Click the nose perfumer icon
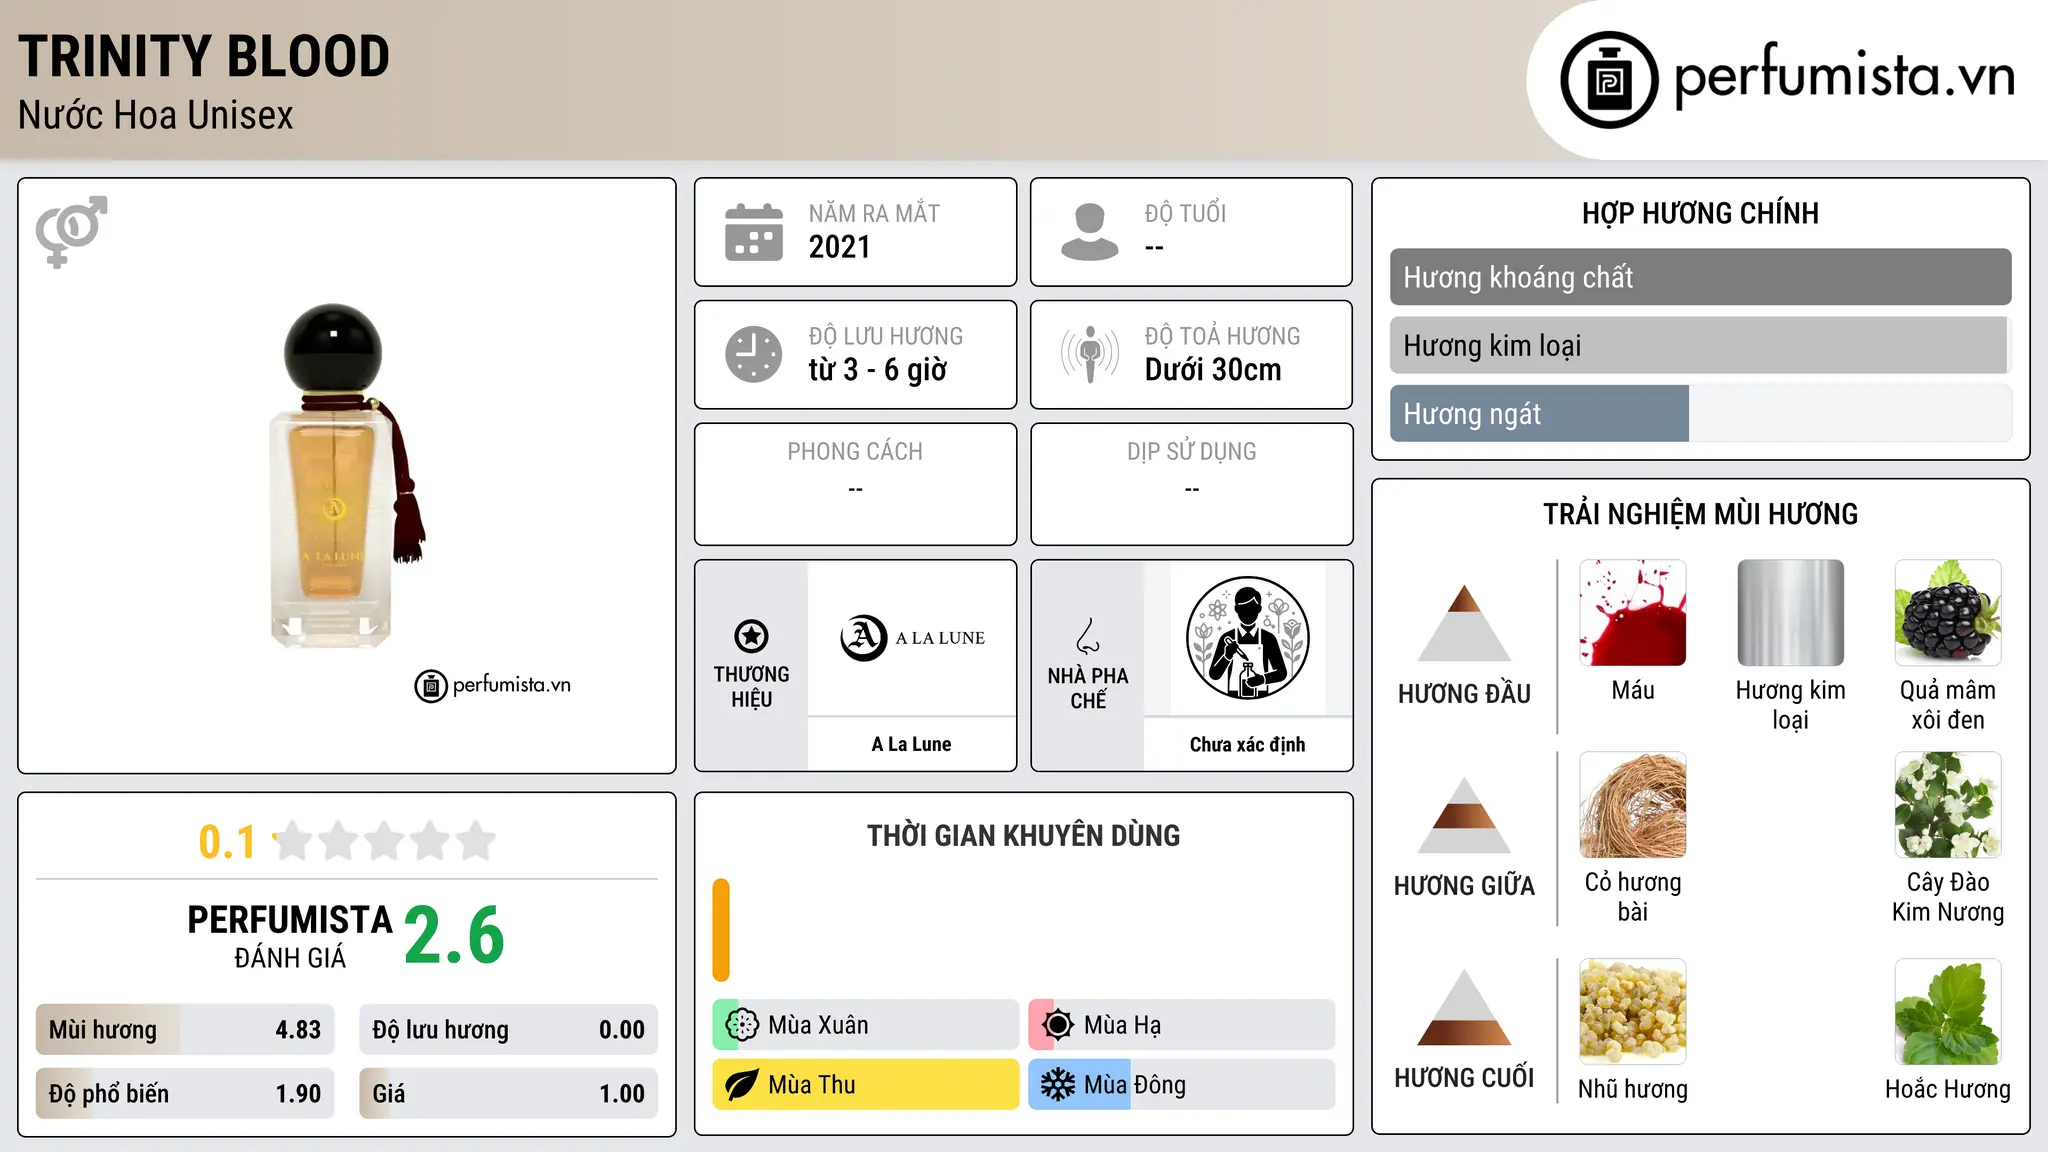The height and width of the screenshot is (1152, 2048). 1088,636
